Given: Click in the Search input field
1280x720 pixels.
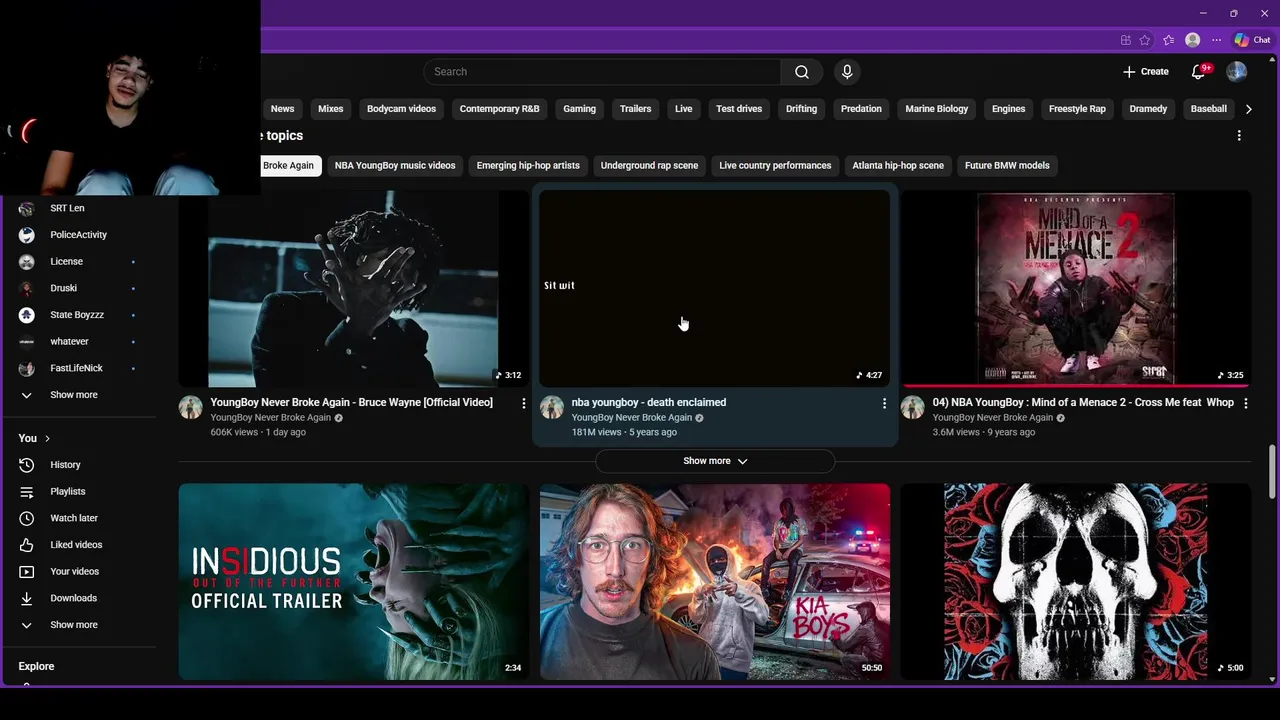Looking at the screenshot, I should click(602, 72).
